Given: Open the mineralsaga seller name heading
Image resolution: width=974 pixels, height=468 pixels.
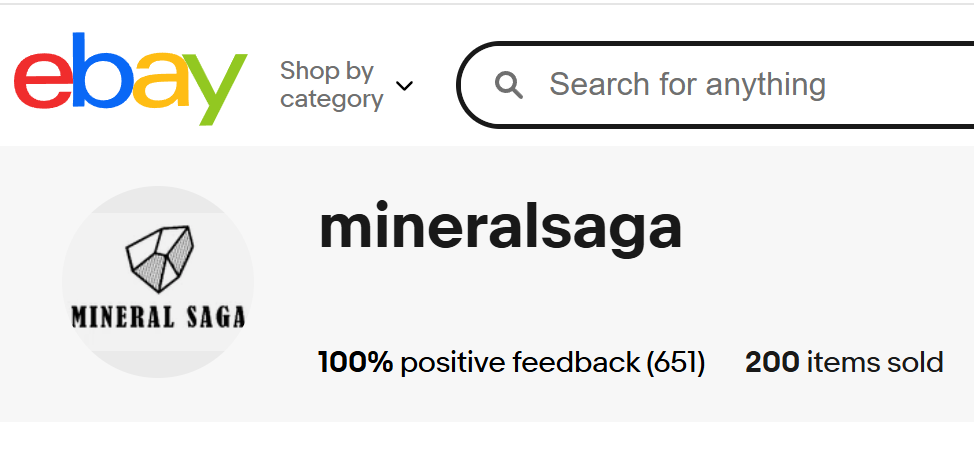Looking at the screenshot, I should click(500, 227).
